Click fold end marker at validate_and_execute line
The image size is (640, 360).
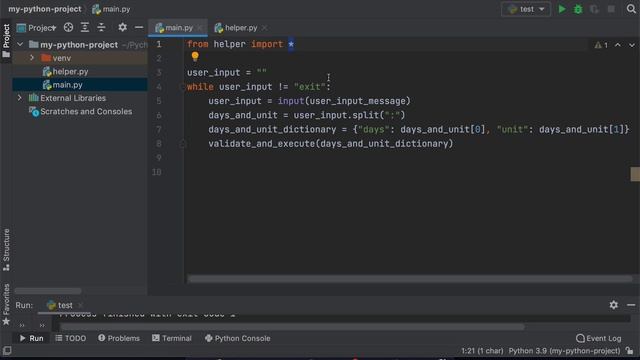[x=182, y=144]
